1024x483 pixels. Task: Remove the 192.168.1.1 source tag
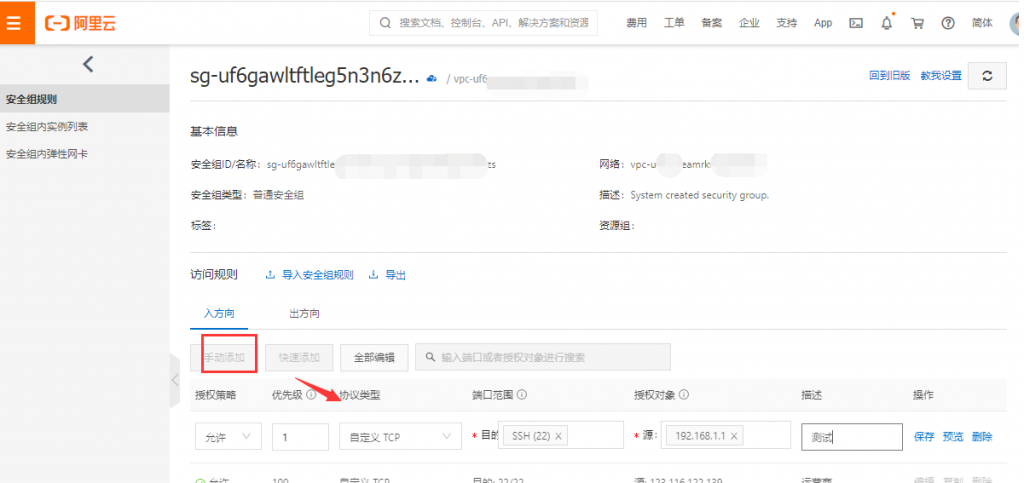734,436
